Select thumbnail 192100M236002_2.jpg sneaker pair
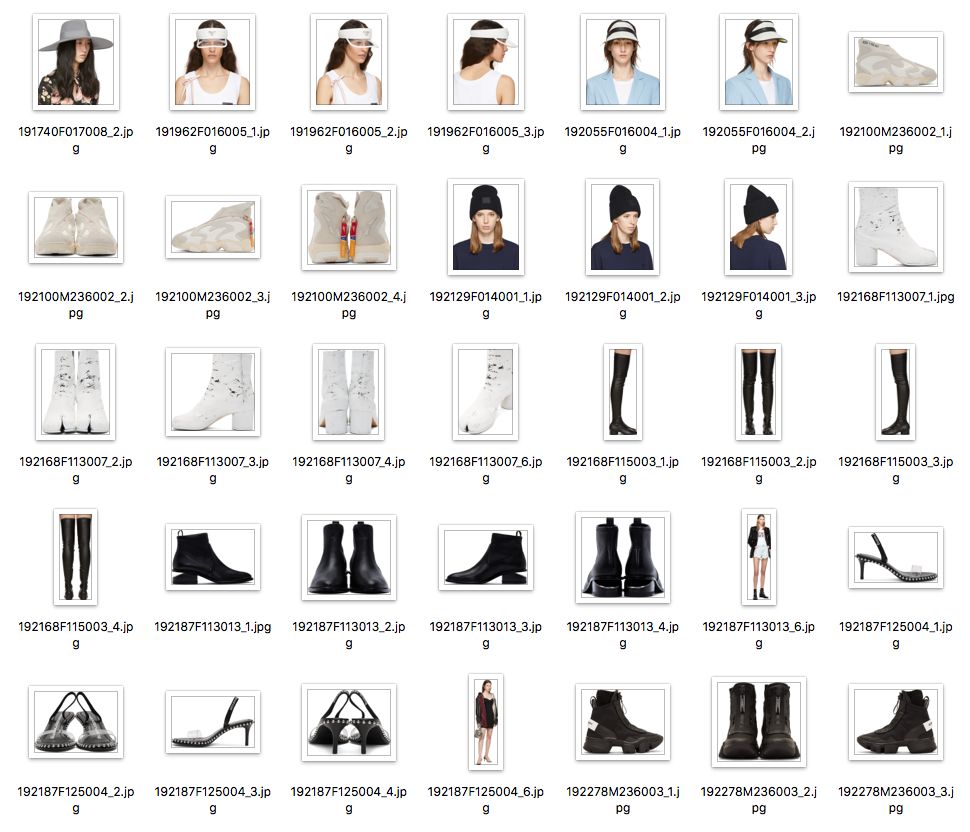The height and width of the screenshot is (832, 970). pos(75,227)
